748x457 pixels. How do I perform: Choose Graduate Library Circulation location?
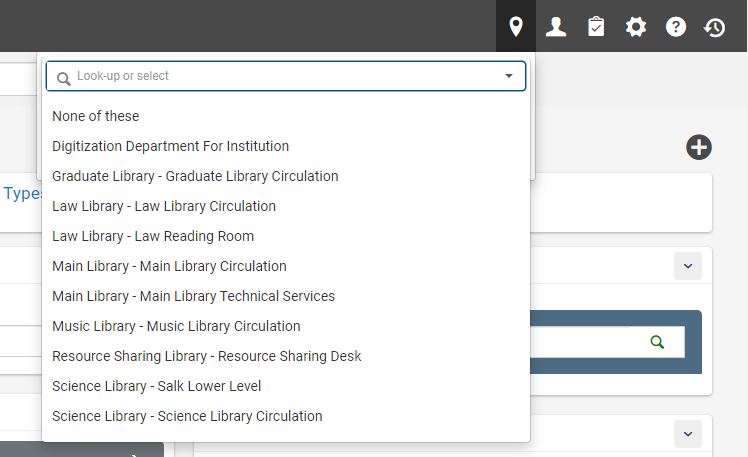point(195,176)
